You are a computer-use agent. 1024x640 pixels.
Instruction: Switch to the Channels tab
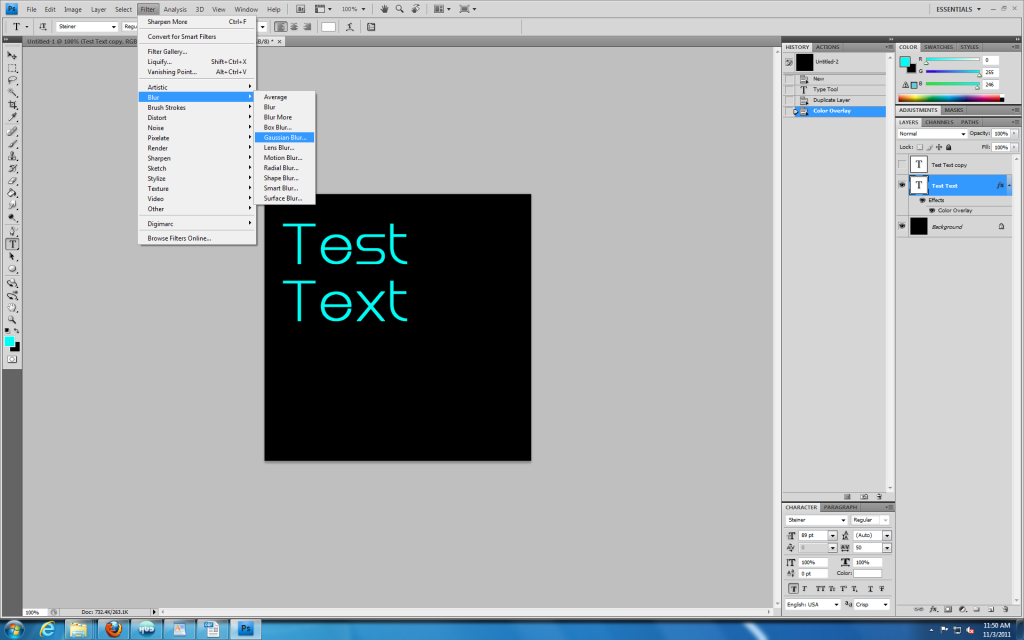pos(938,122)
